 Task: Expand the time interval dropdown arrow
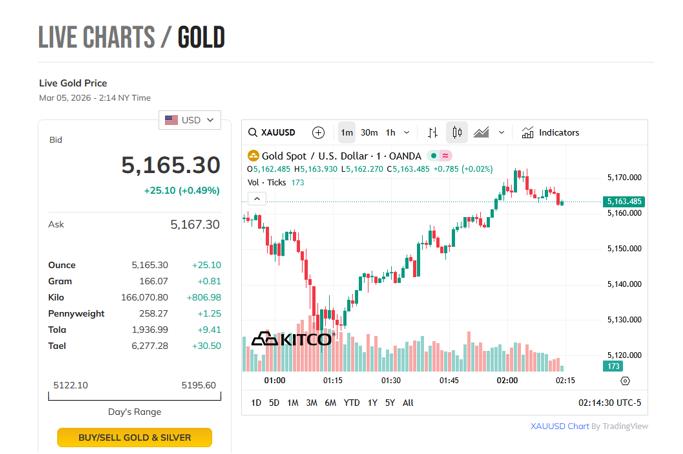(407, 133)
